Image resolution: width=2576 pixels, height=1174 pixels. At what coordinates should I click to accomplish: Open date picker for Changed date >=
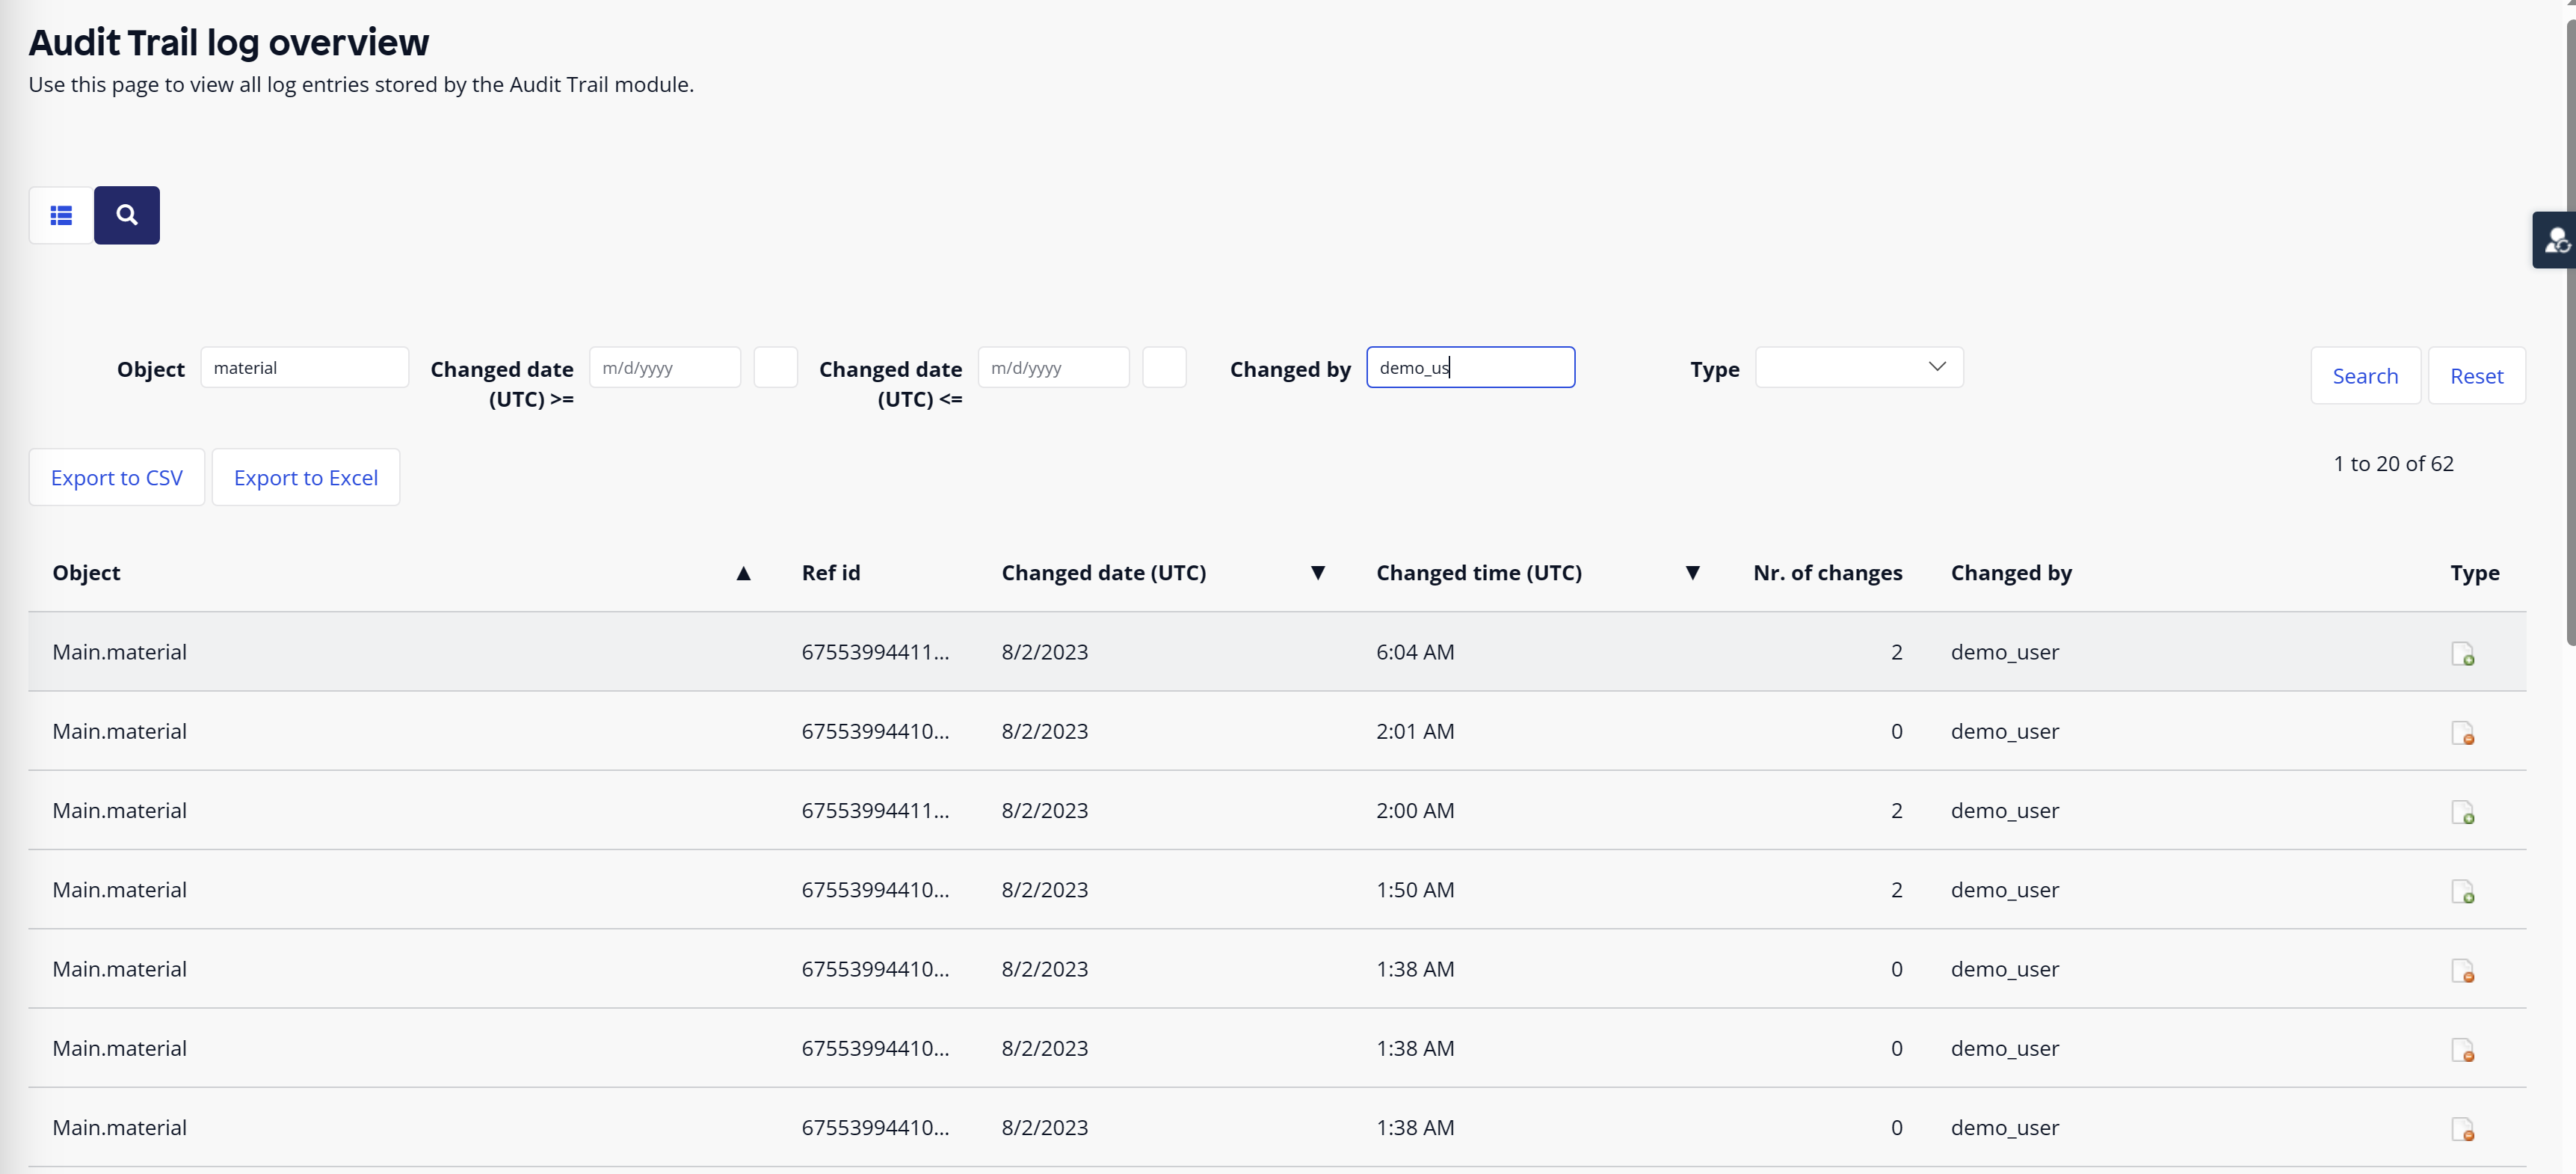point(775,367)
